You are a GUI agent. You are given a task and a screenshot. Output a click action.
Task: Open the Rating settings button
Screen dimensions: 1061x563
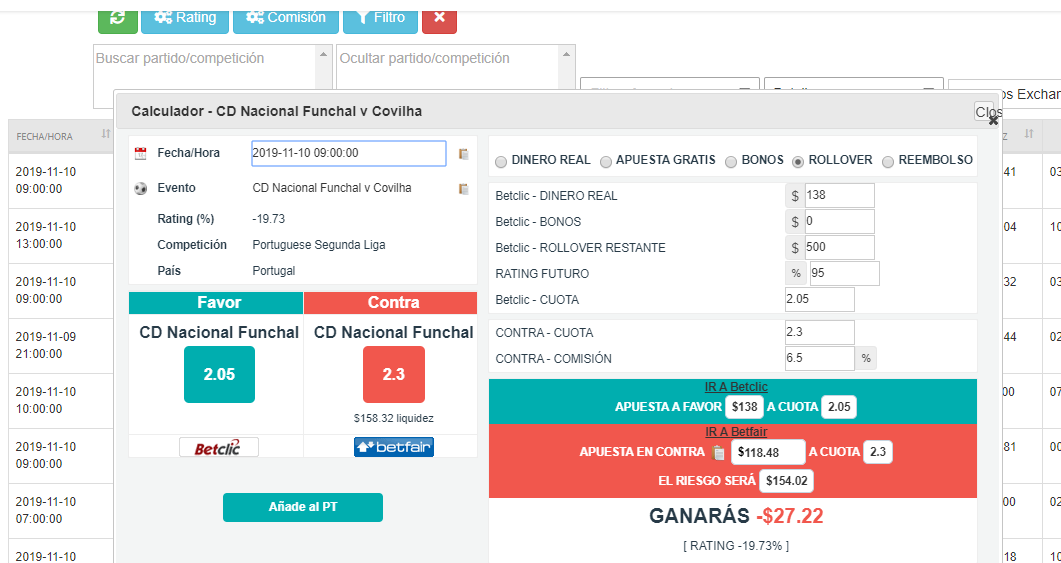pos(185,18)
